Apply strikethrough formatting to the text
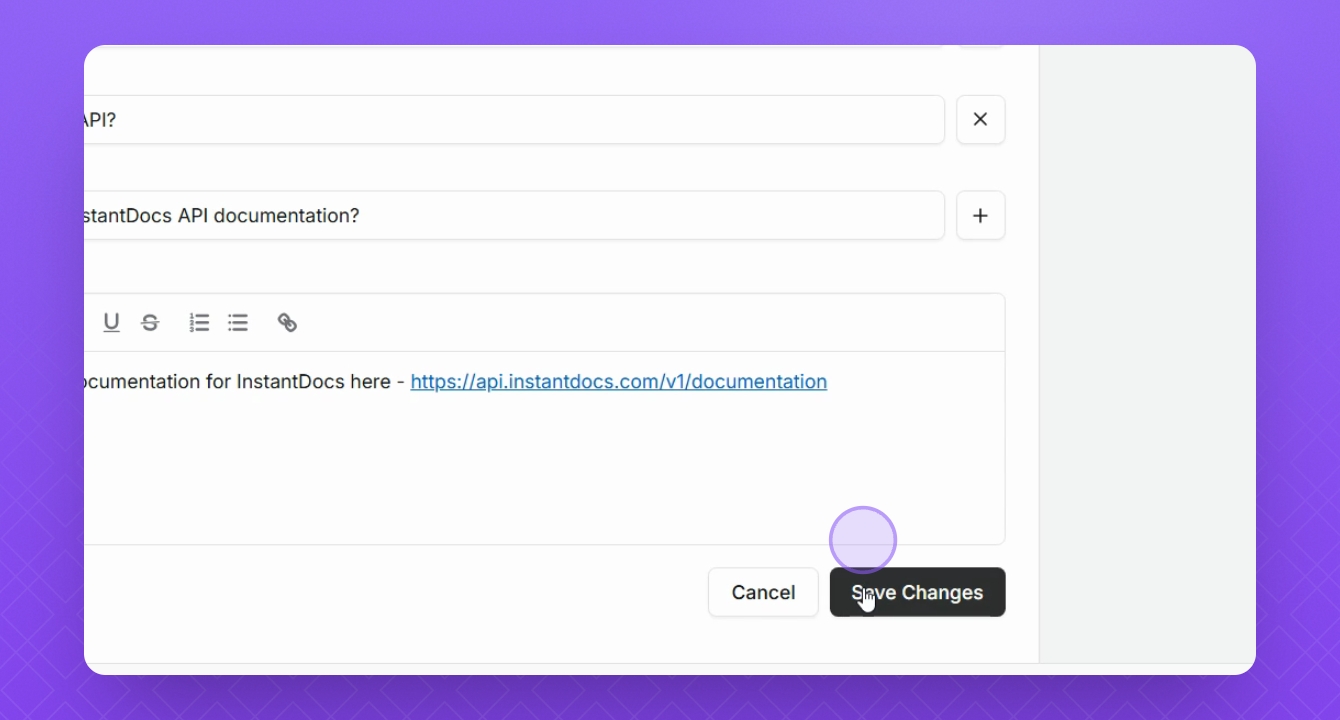 pos(150,322)
